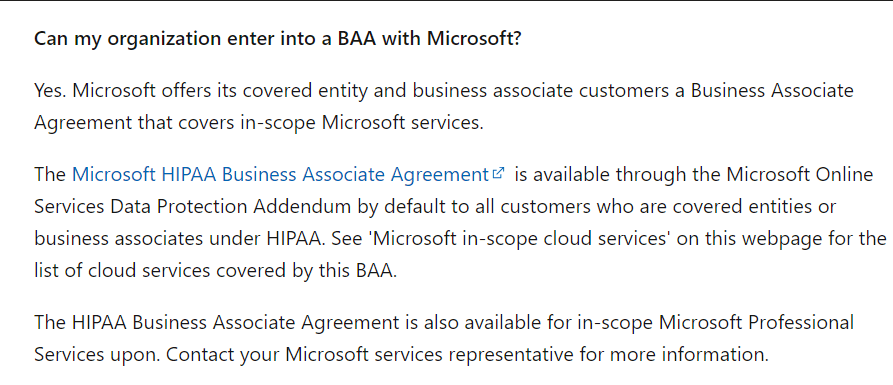Screen dimensions: 893x385
Task: Click the words 'Microsoft Professional' in the last paragraph
Action: tap(757, 322)
